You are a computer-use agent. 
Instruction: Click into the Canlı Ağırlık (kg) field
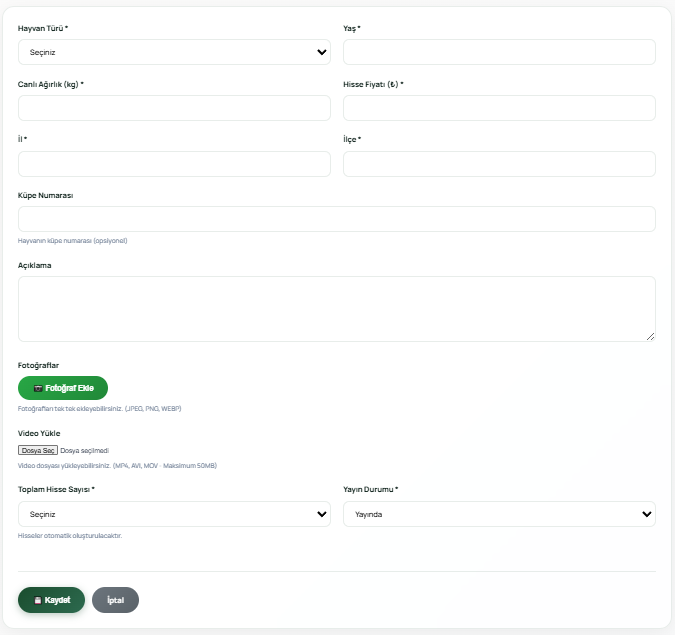point(174,108)
